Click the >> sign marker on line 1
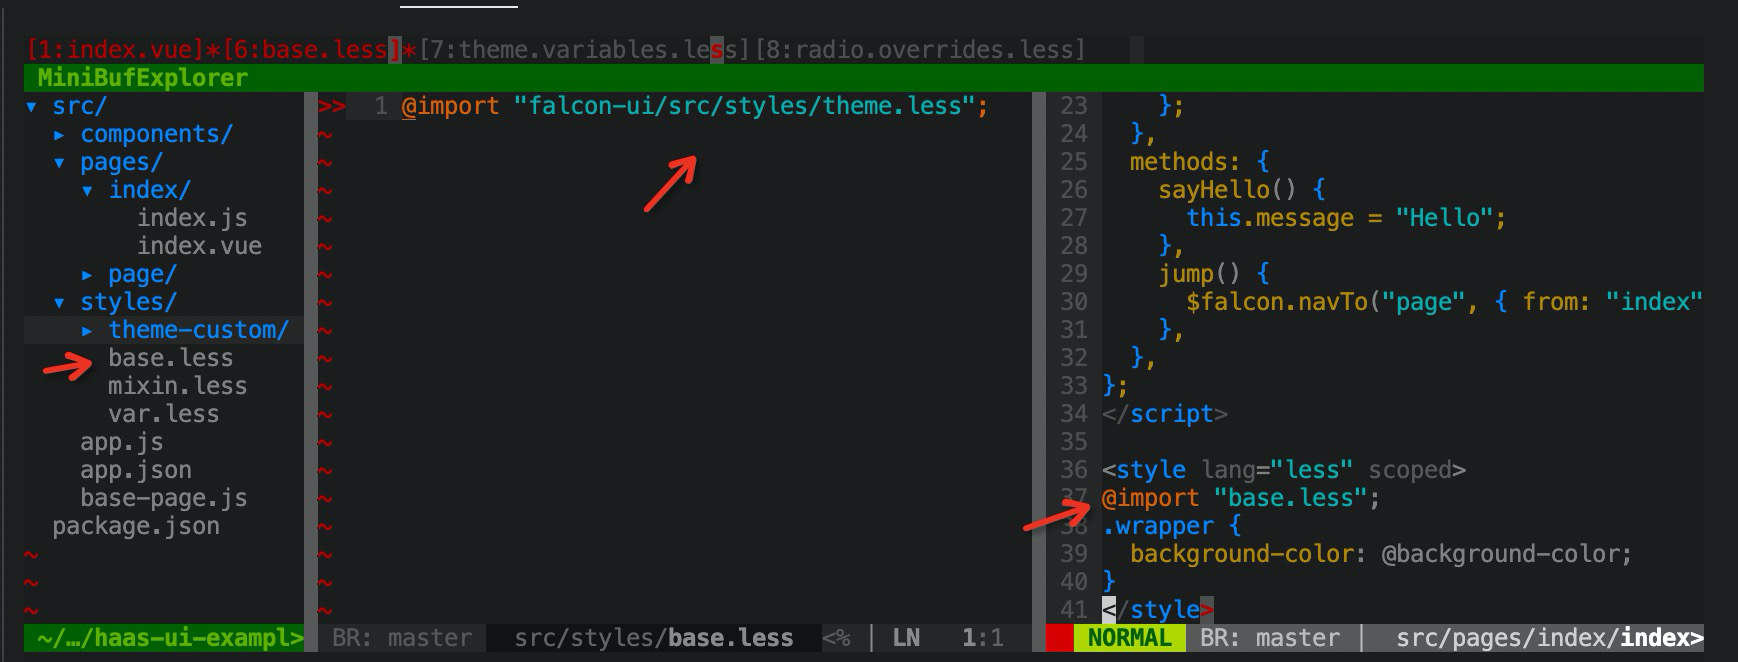Viewport: 1738px width, 662px height. click(331, 106)
